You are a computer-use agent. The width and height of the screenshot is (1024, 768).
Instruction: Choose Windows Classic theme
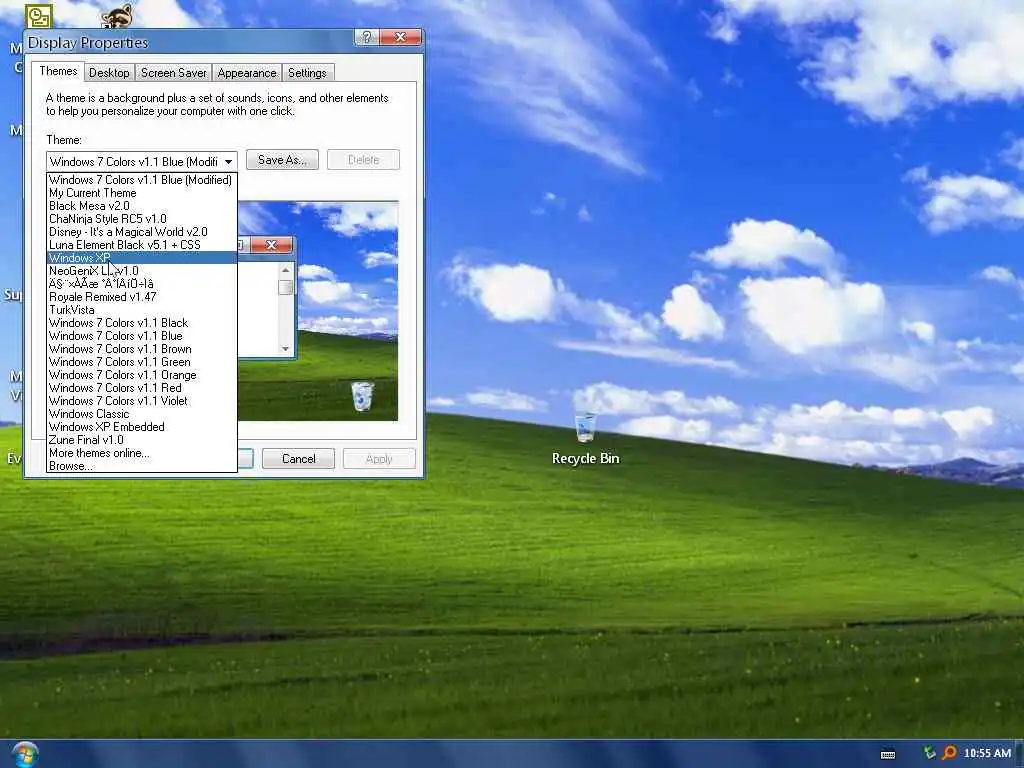point(142,414)
